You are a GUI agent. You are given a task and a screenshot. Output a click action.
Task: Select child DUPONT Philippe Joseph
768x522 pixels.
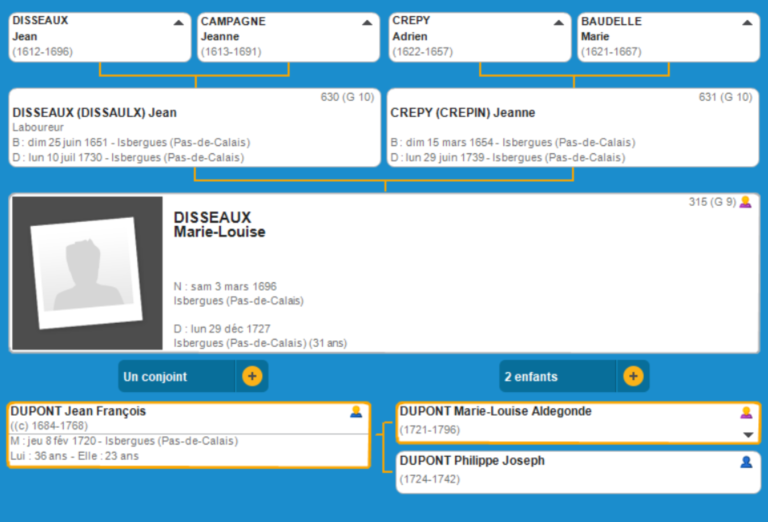click(x=472, y=461)
